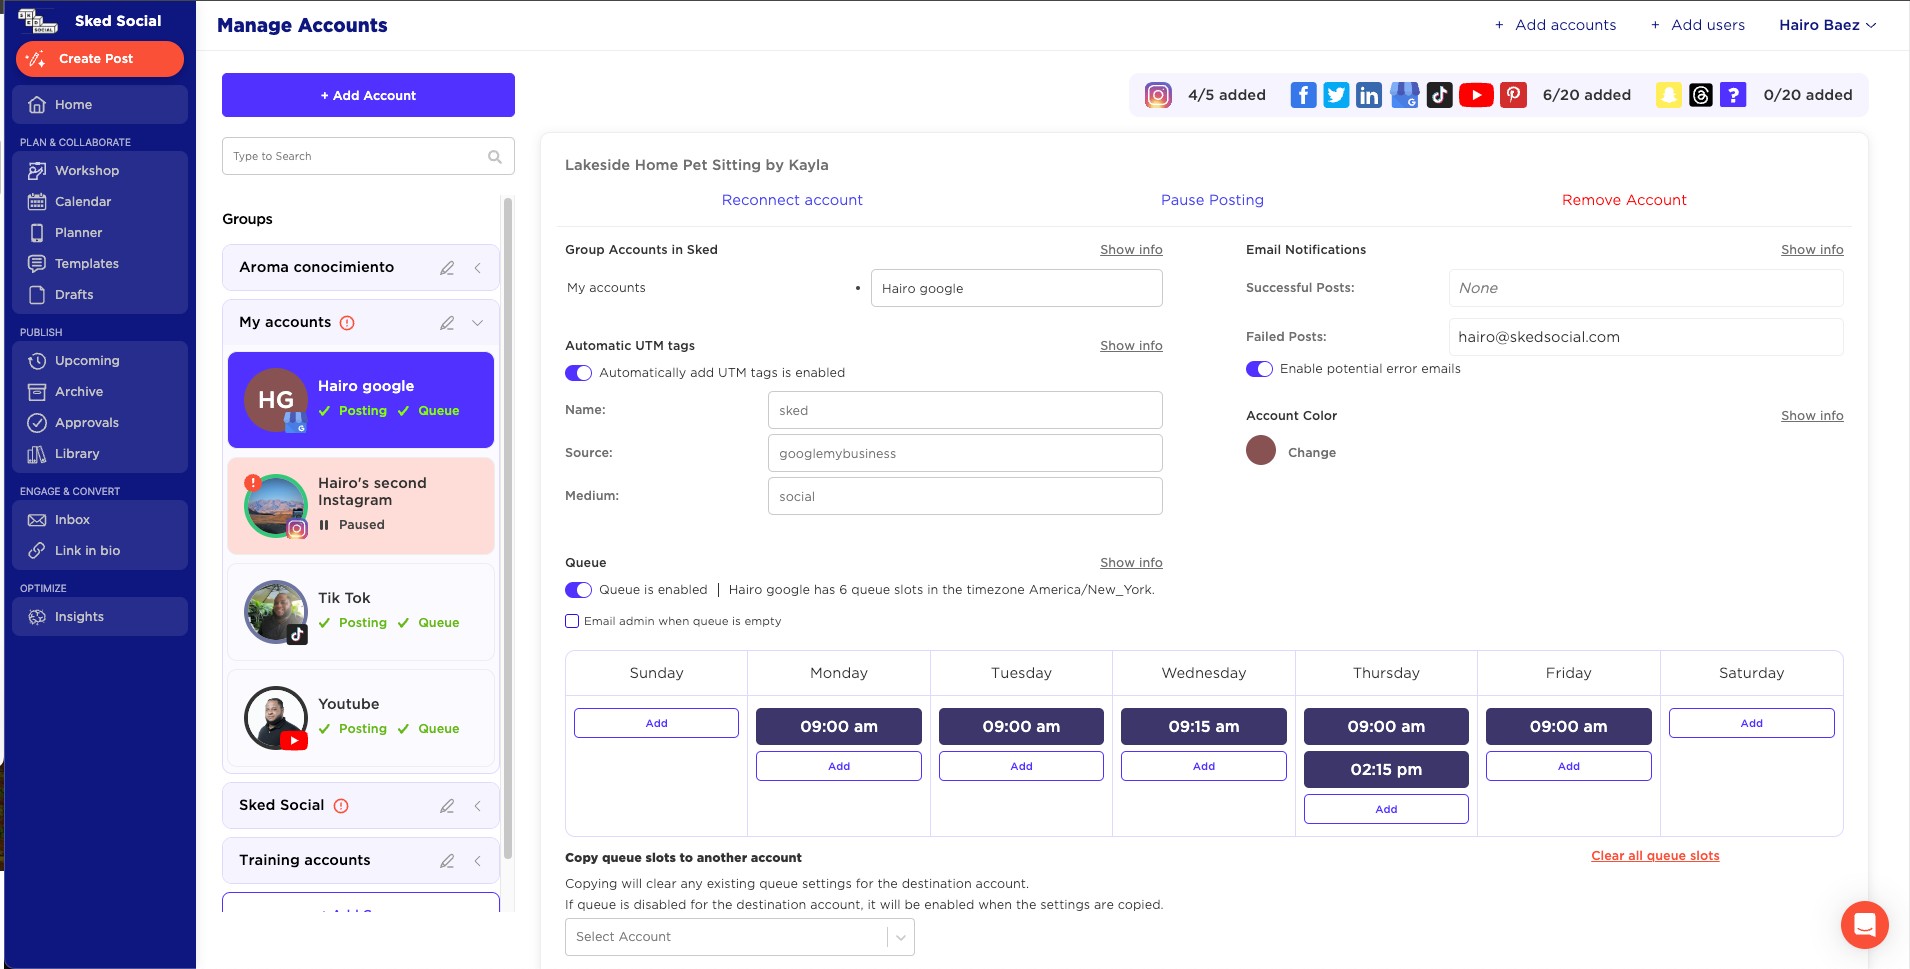Click the Thursday 02:15 pm queue slot

(1386, 769)
